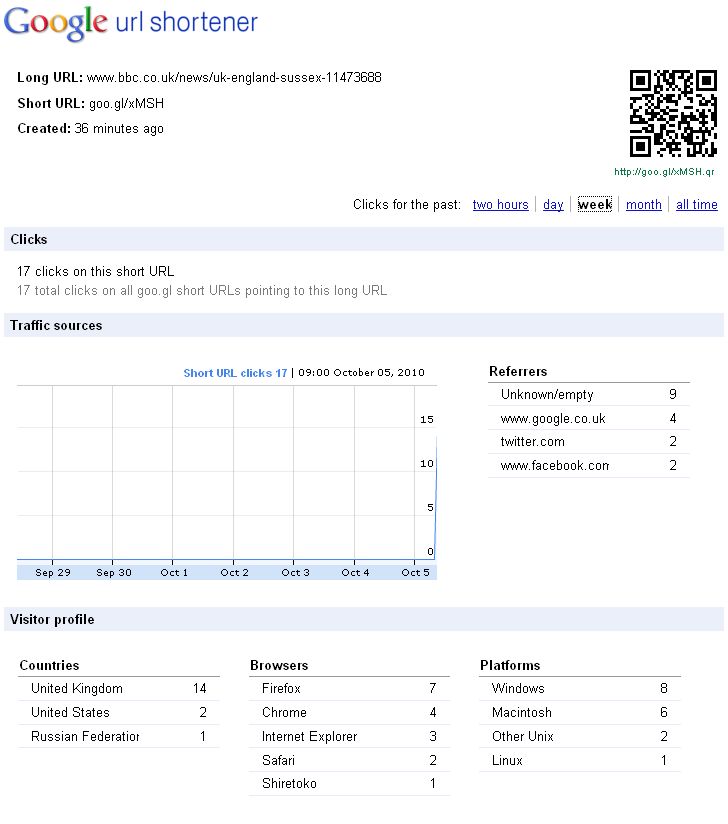The image size is (728, 824).
Task: Click the Russian Federation country row
Action: [118, 736]
